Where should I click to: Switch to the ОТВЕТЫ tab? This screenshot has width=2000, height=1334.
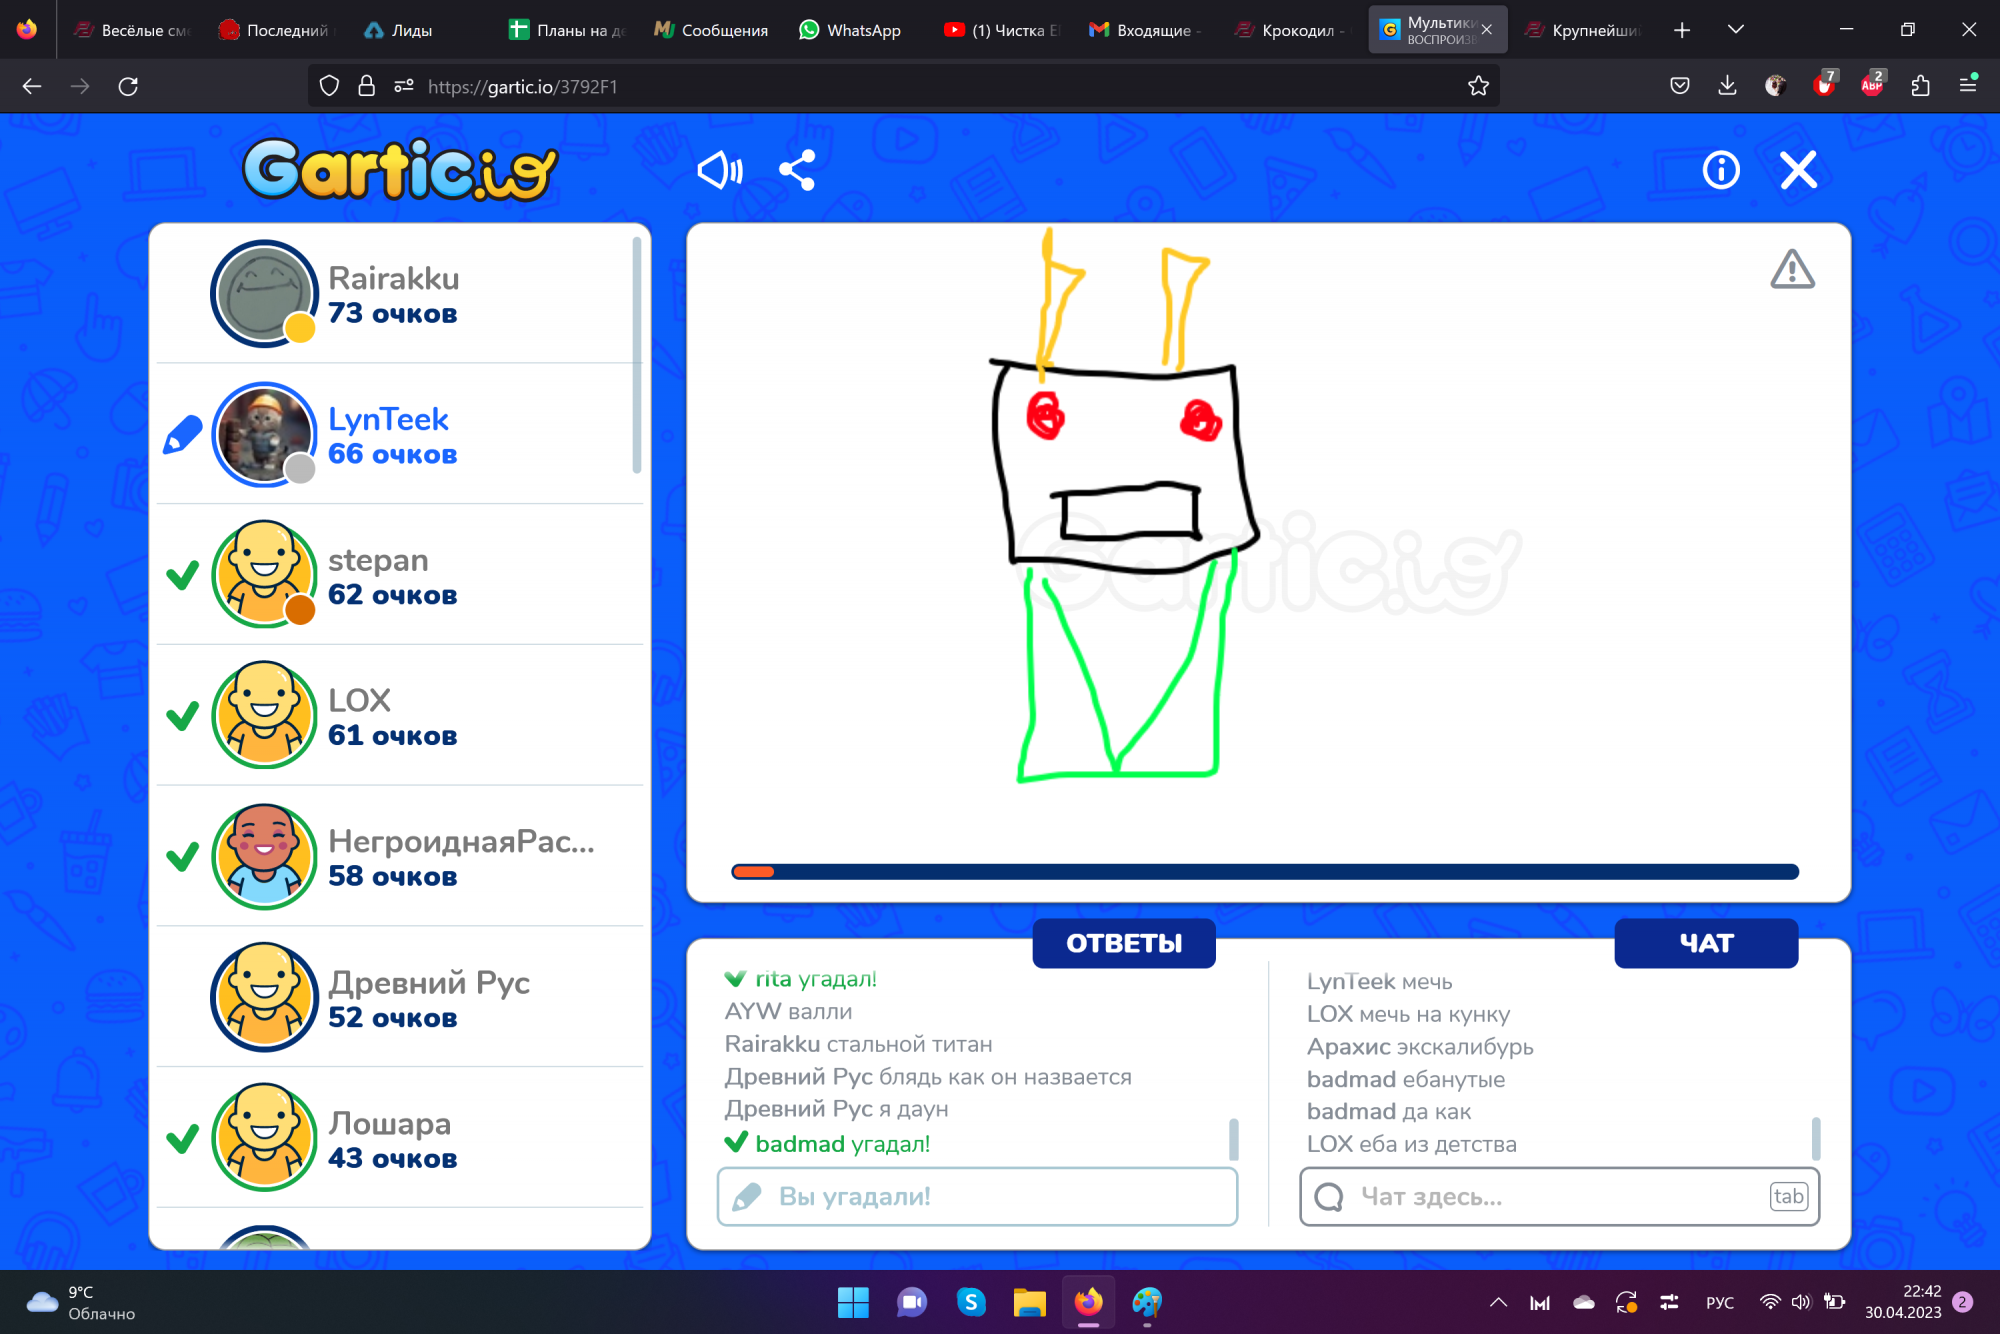tap(1123, 942)
